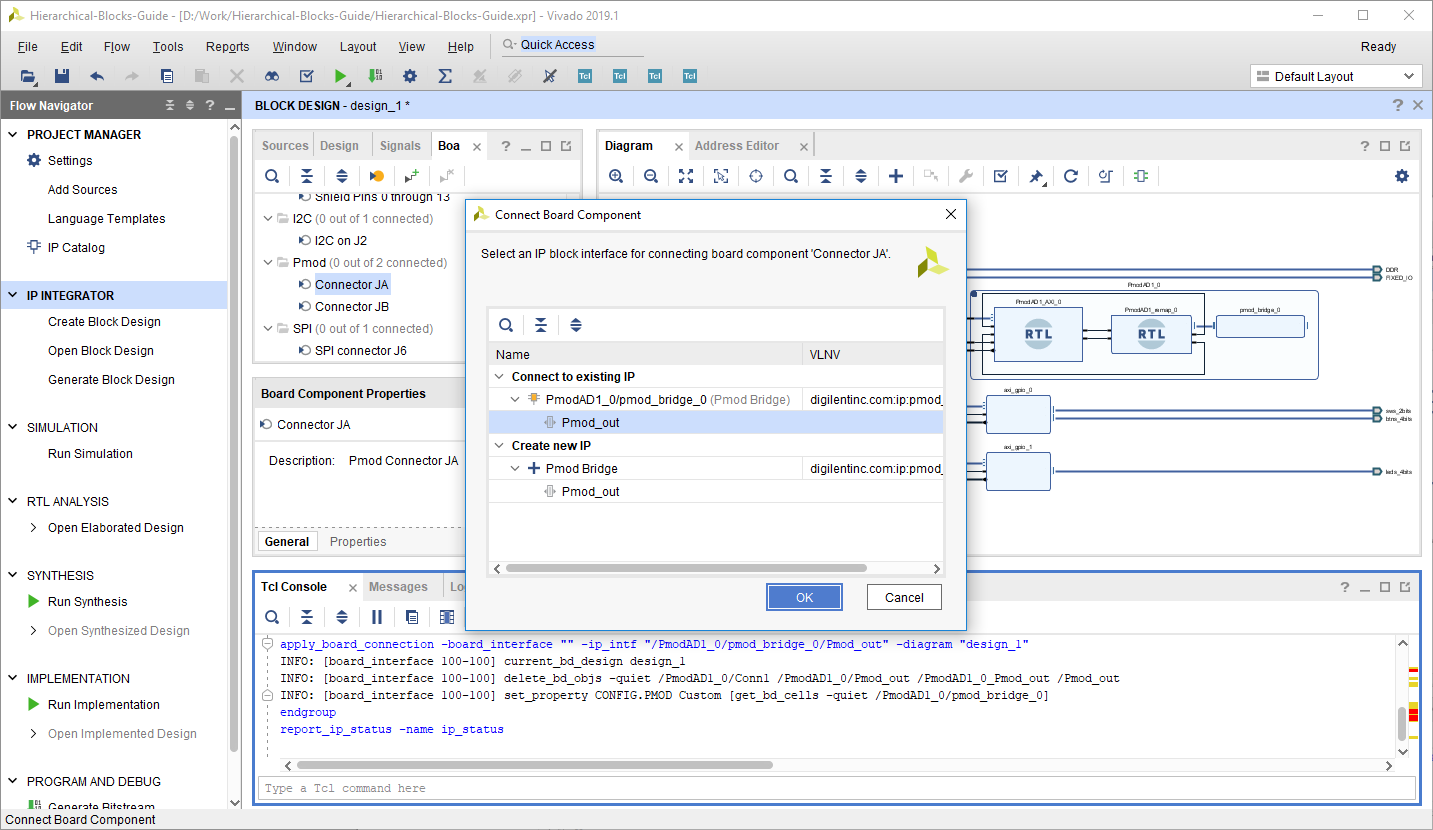Select Connector JB in Board panel
The image size is (1433, 830).
[x=352, y=307]
